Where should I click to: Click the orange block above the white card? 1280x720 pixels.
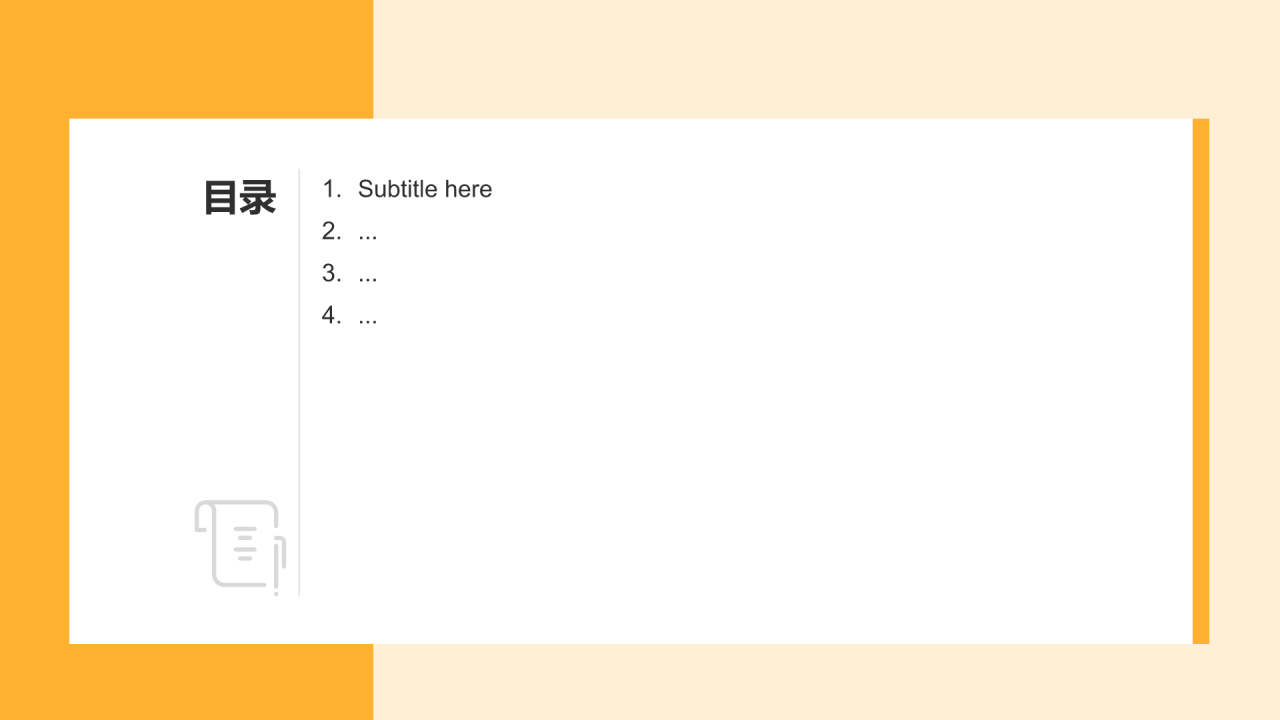point(186,58)
